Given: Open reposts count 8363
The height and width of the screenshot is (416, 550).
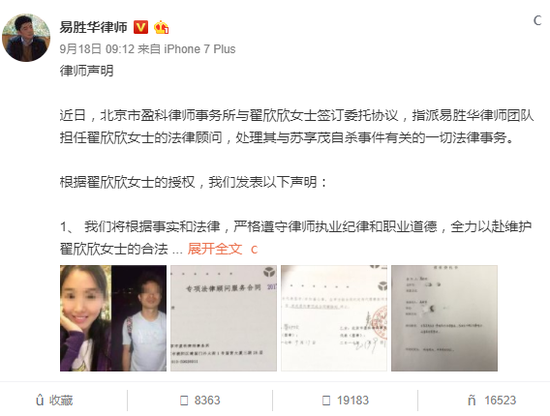Looking at the screenshot, I should tap(207, 400).
